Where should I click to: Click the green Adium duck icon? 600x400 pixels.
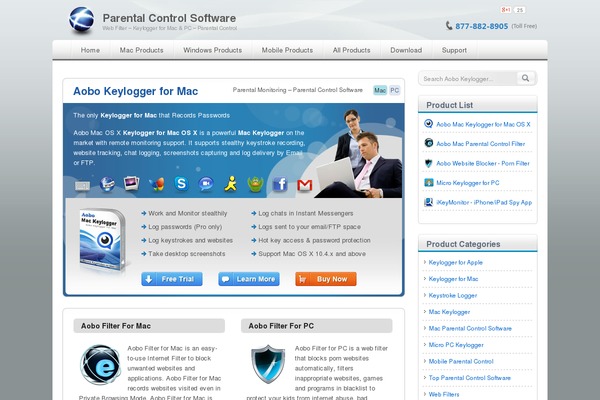pos(255,184)
